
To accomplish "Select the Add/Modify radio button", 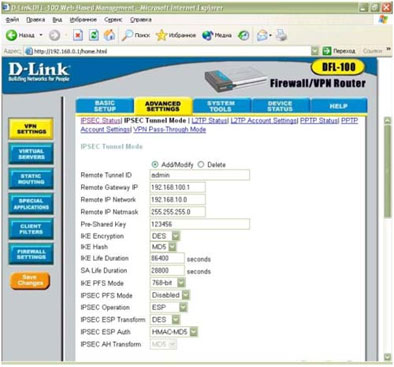I will [x=155, y=165].
